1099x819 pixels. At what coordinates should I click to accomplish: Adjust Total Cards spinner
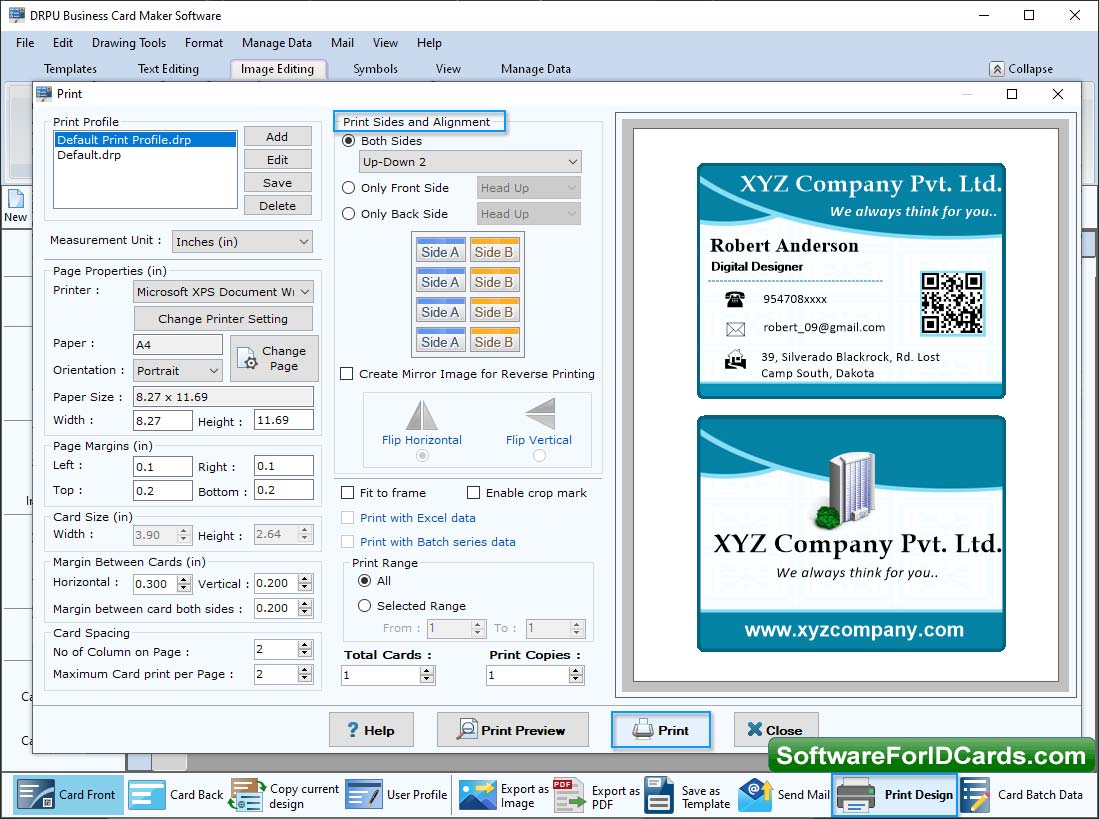coord(427,675)
